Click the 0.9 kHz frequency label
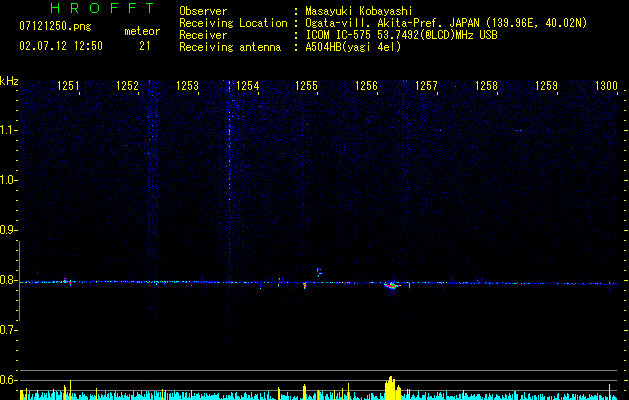Viewport: 629px width, 400px height. pos(7,230)
